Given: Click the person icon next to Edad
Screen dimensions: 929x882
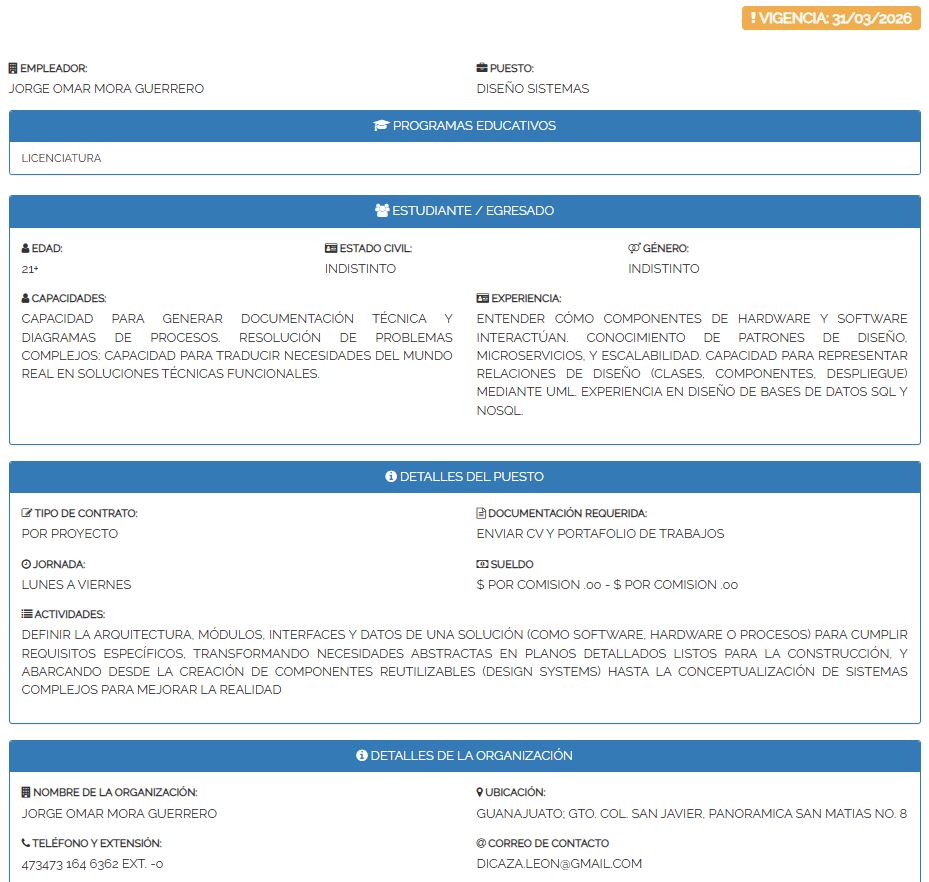Looking at the screenshot, I should [26, 248].
